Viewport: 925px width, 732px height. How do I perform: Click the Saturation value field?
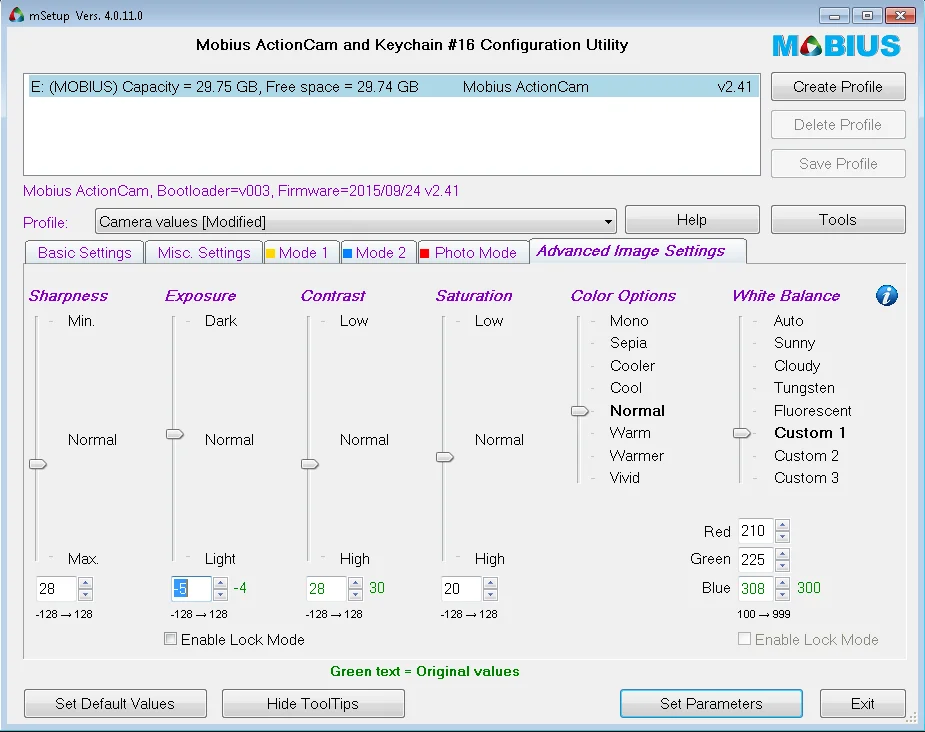pyautogui.click(x=462, y=588)
